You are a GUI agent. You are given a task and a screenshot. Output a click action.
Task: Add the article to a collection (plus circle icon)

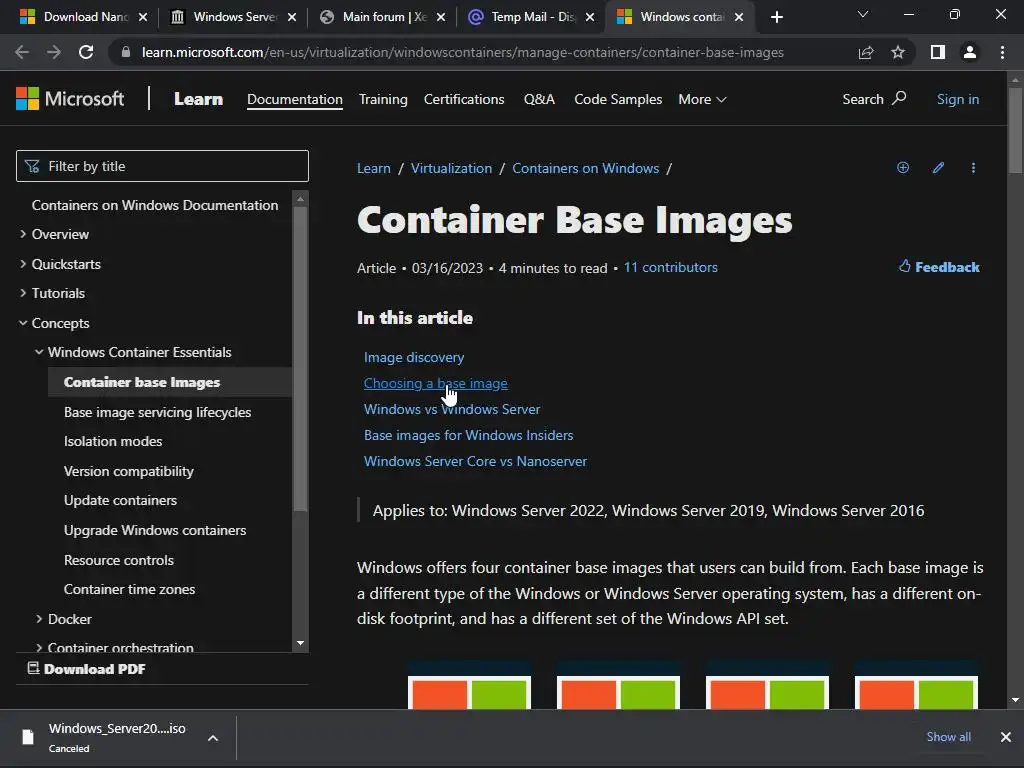point(903,168)
